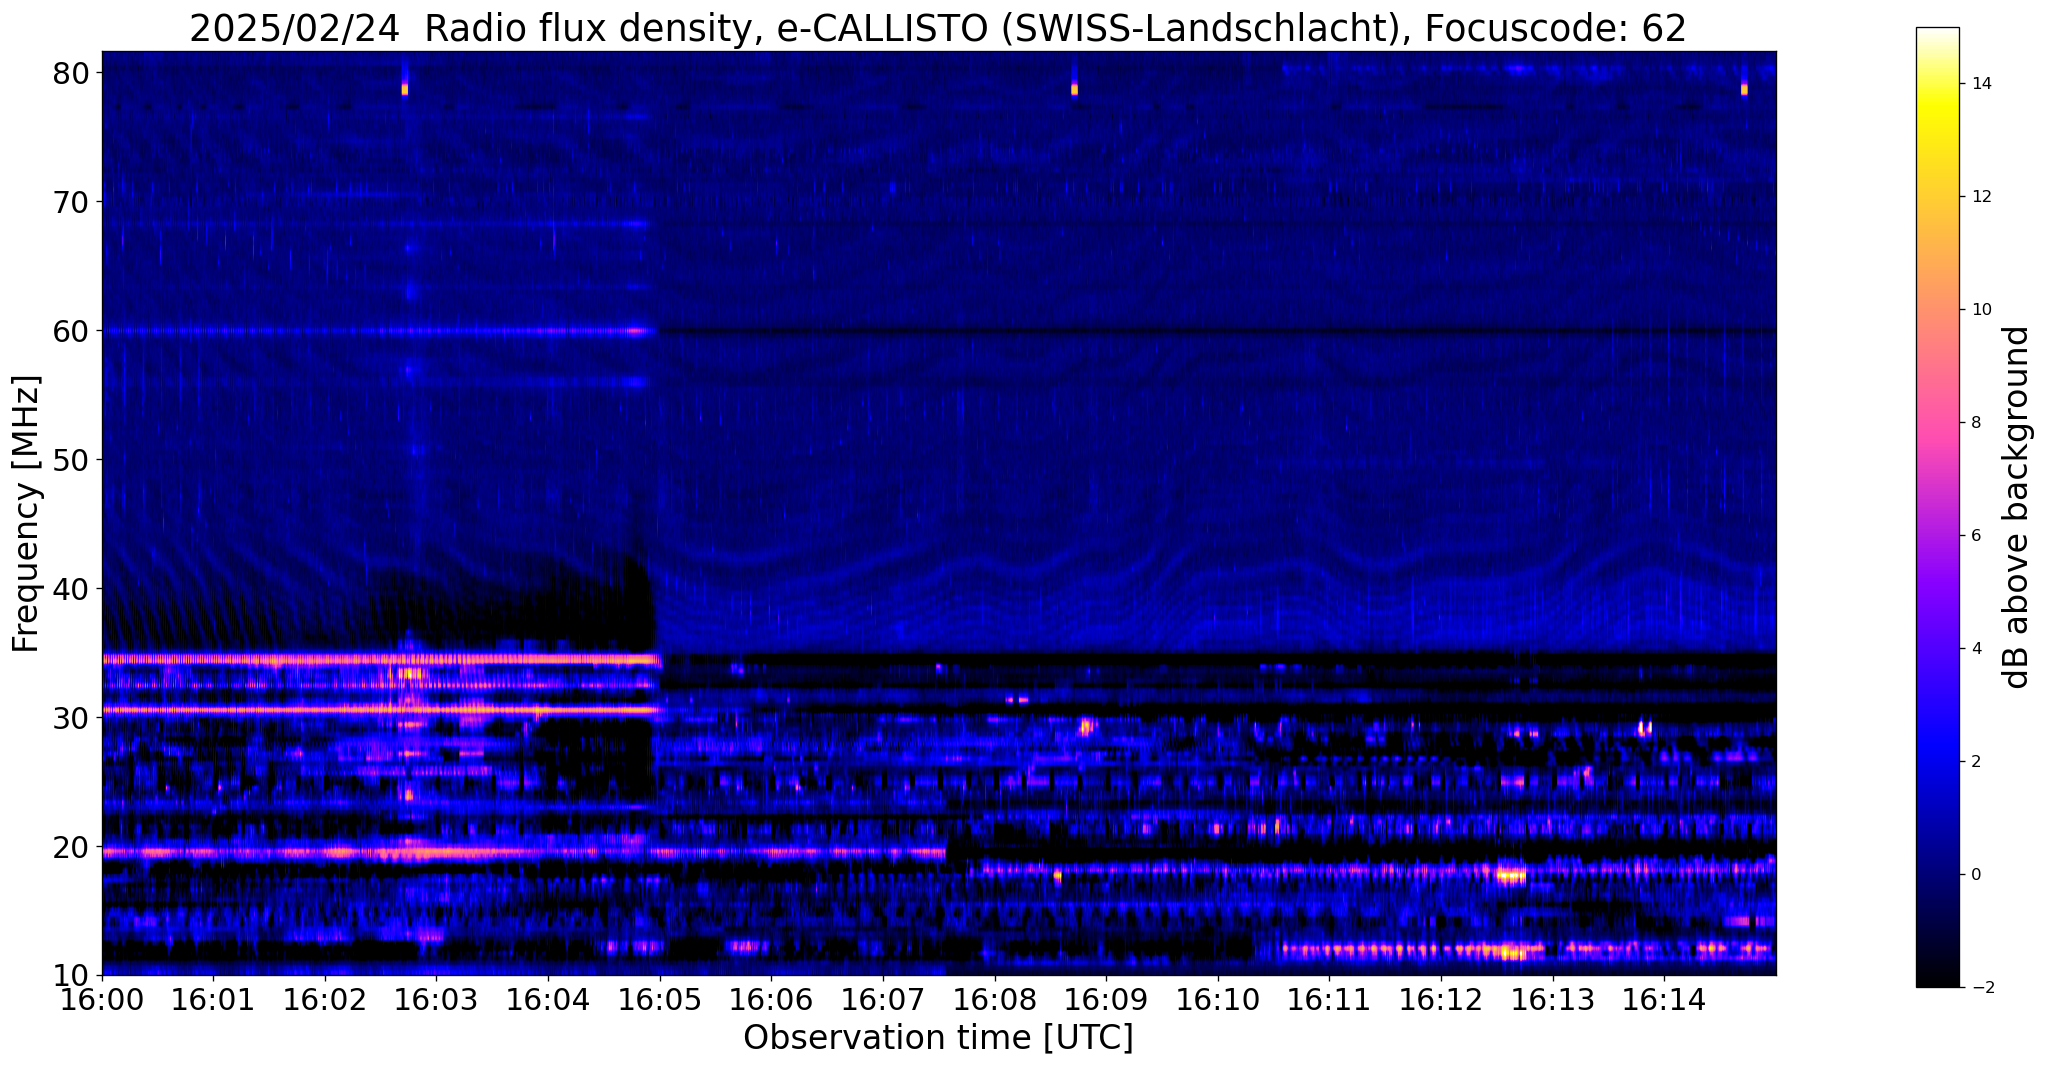Click the plot title text at top
2047x1067 pixels.
pos(938,28)
